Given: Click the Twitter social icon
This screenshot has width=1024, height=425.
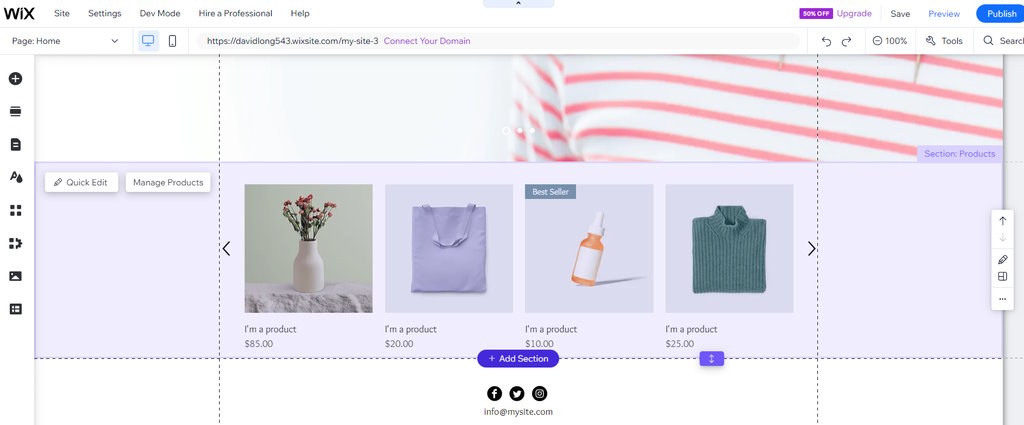Looking at the screenshot, I should pyautogui.click(x=517, y=394).
